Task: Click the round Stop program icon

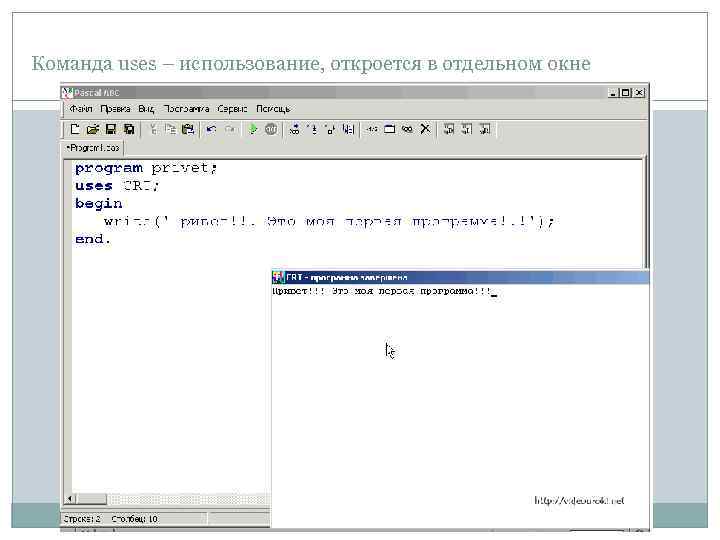Action: (271, 129)
